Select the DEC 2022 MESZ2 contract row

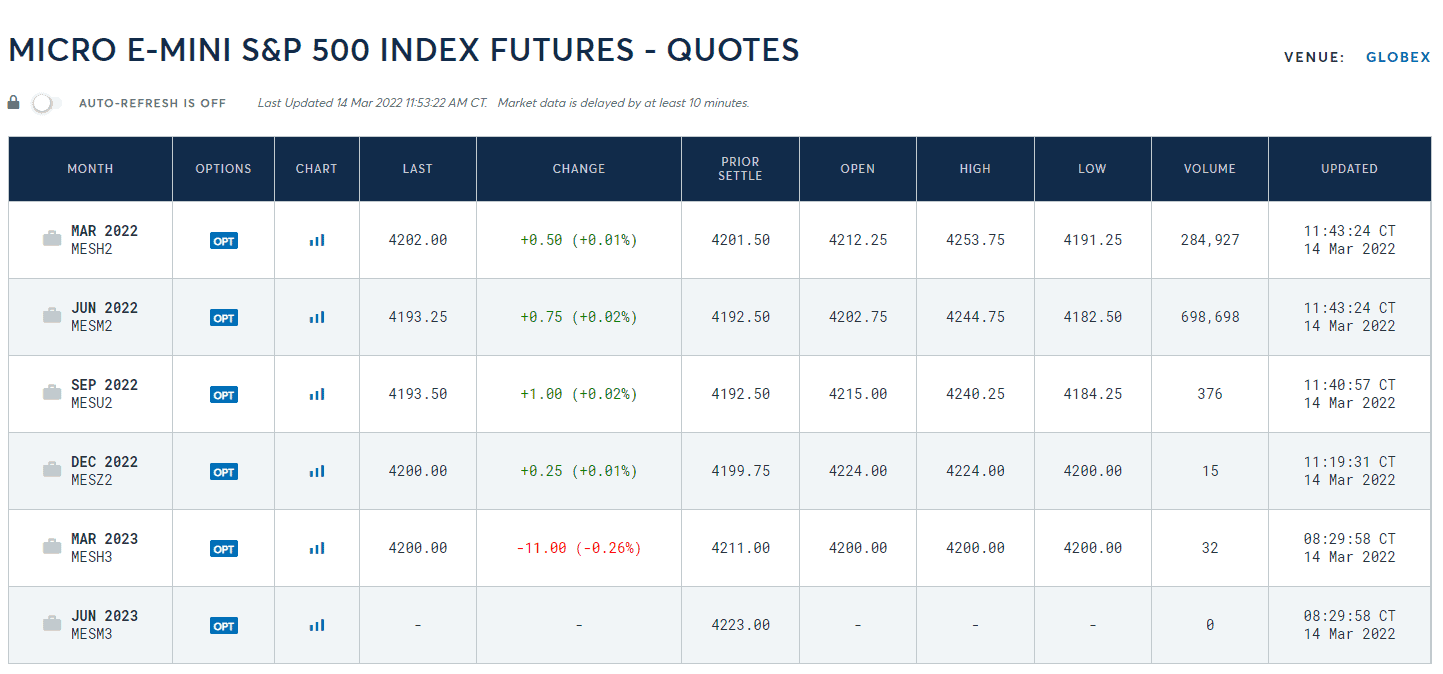104,471
